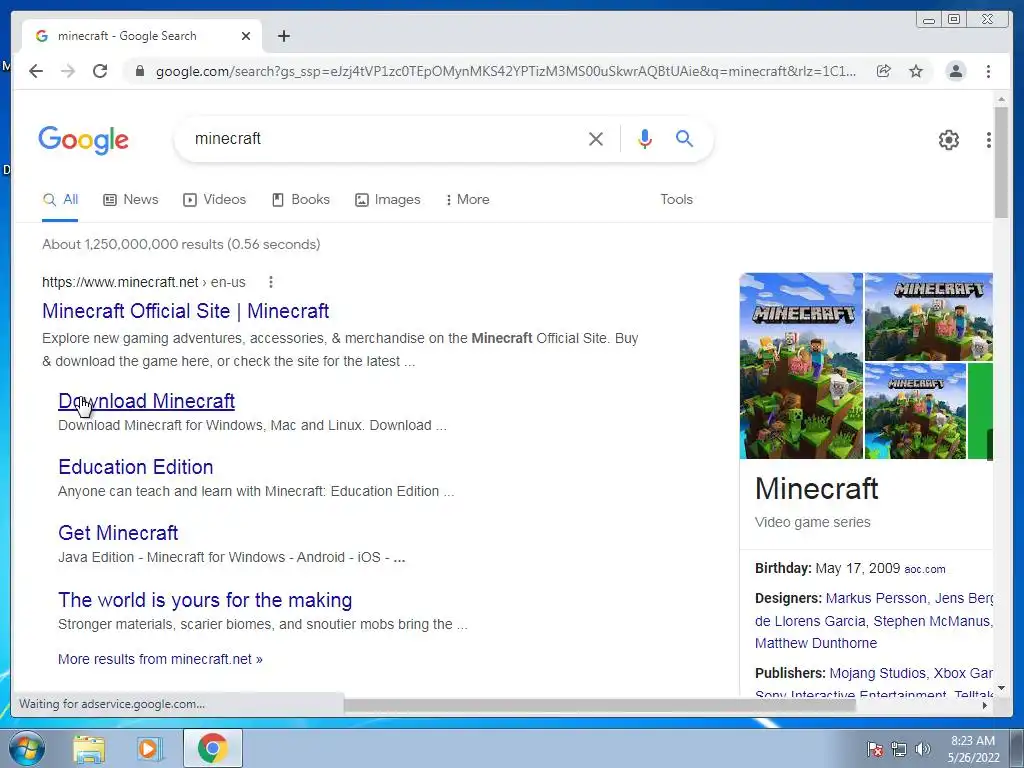This screenshot has width=1024, height=768.
Task: Bookmark this page with the star icon
Action: tap(916, 71)
